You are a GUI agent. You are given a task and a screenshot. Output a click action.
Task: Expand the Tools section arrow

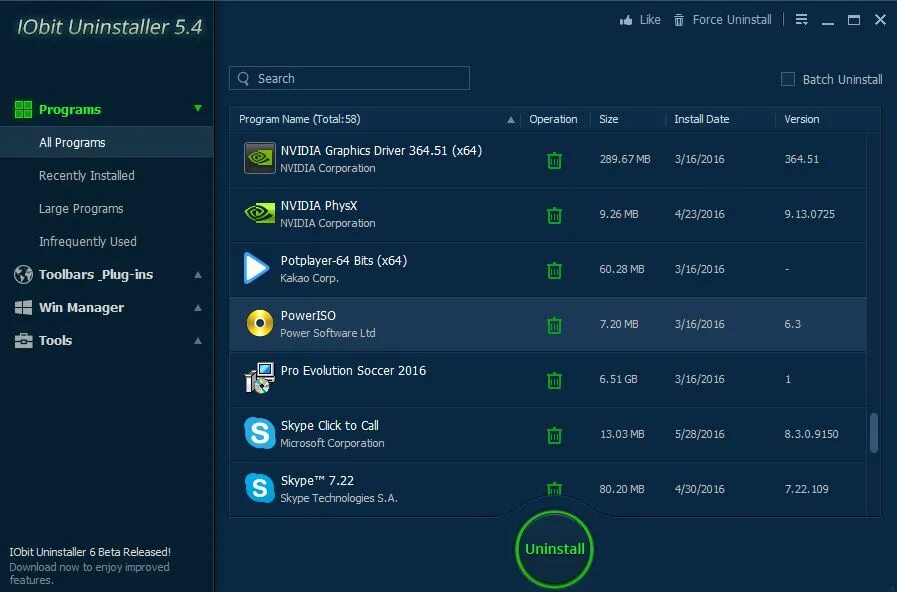[198, 341]
